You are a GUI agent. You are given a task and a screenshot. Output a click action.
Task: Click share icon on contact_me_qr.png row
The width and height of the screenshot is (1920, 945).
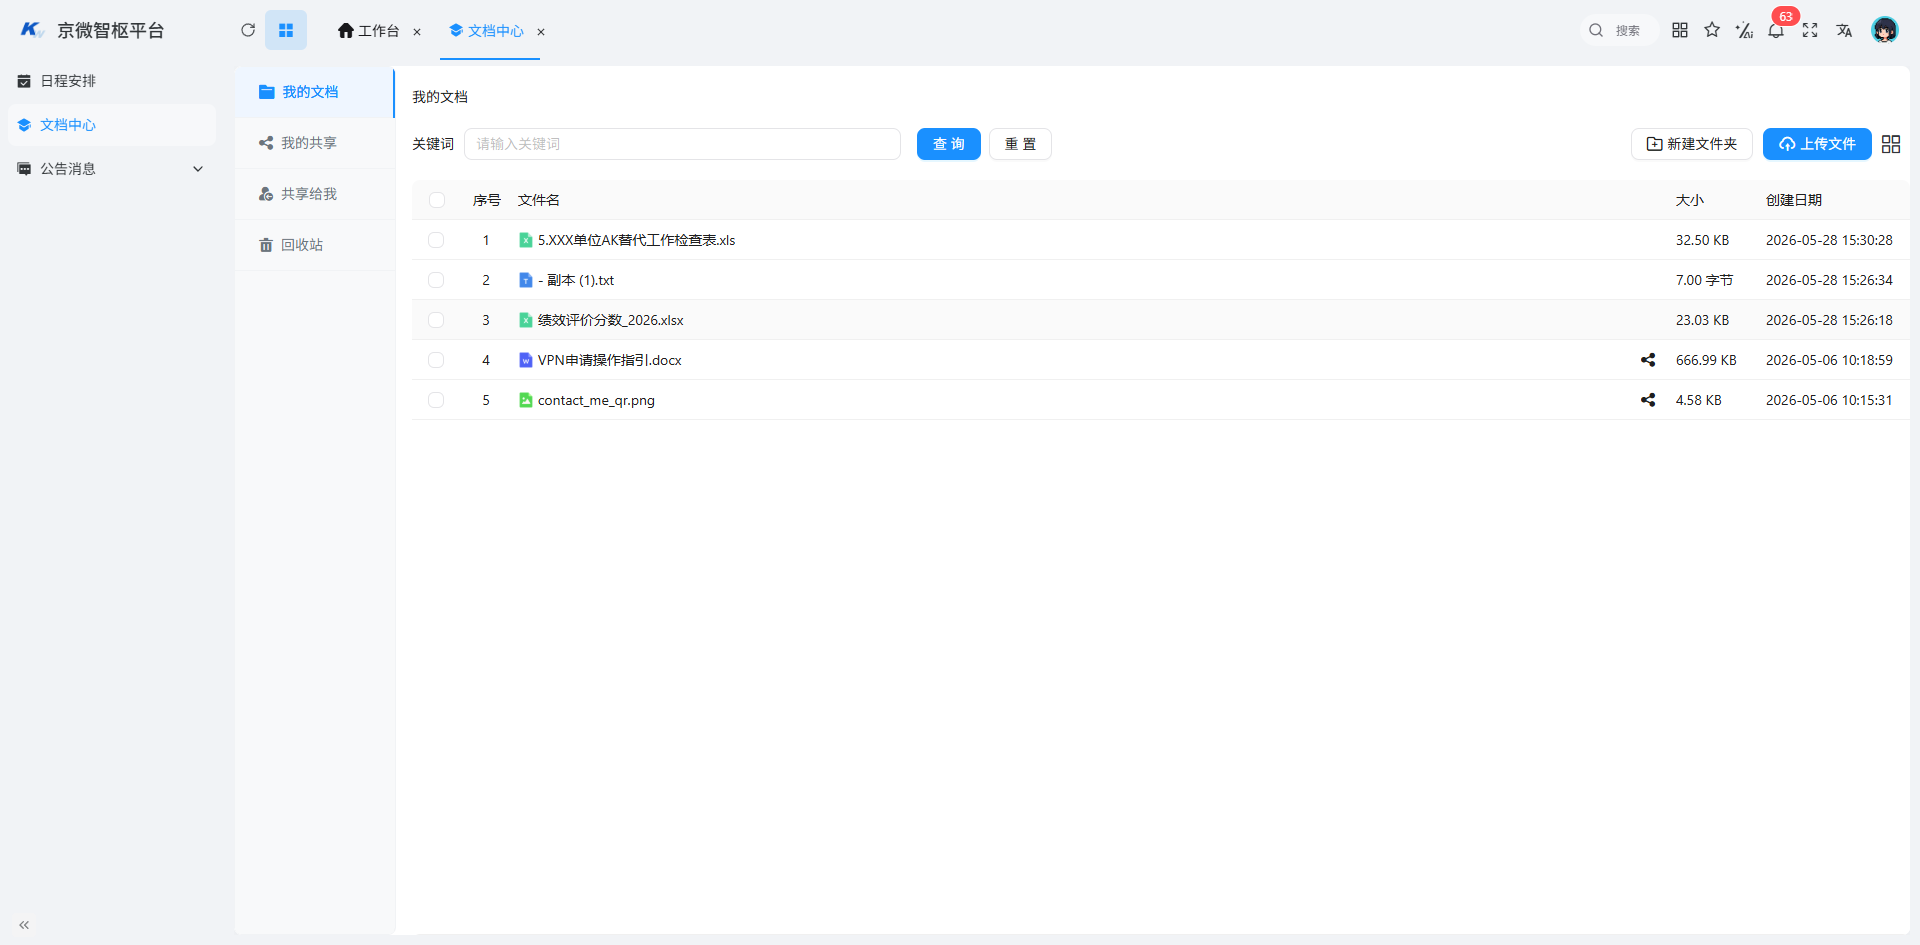point(1648,400)
